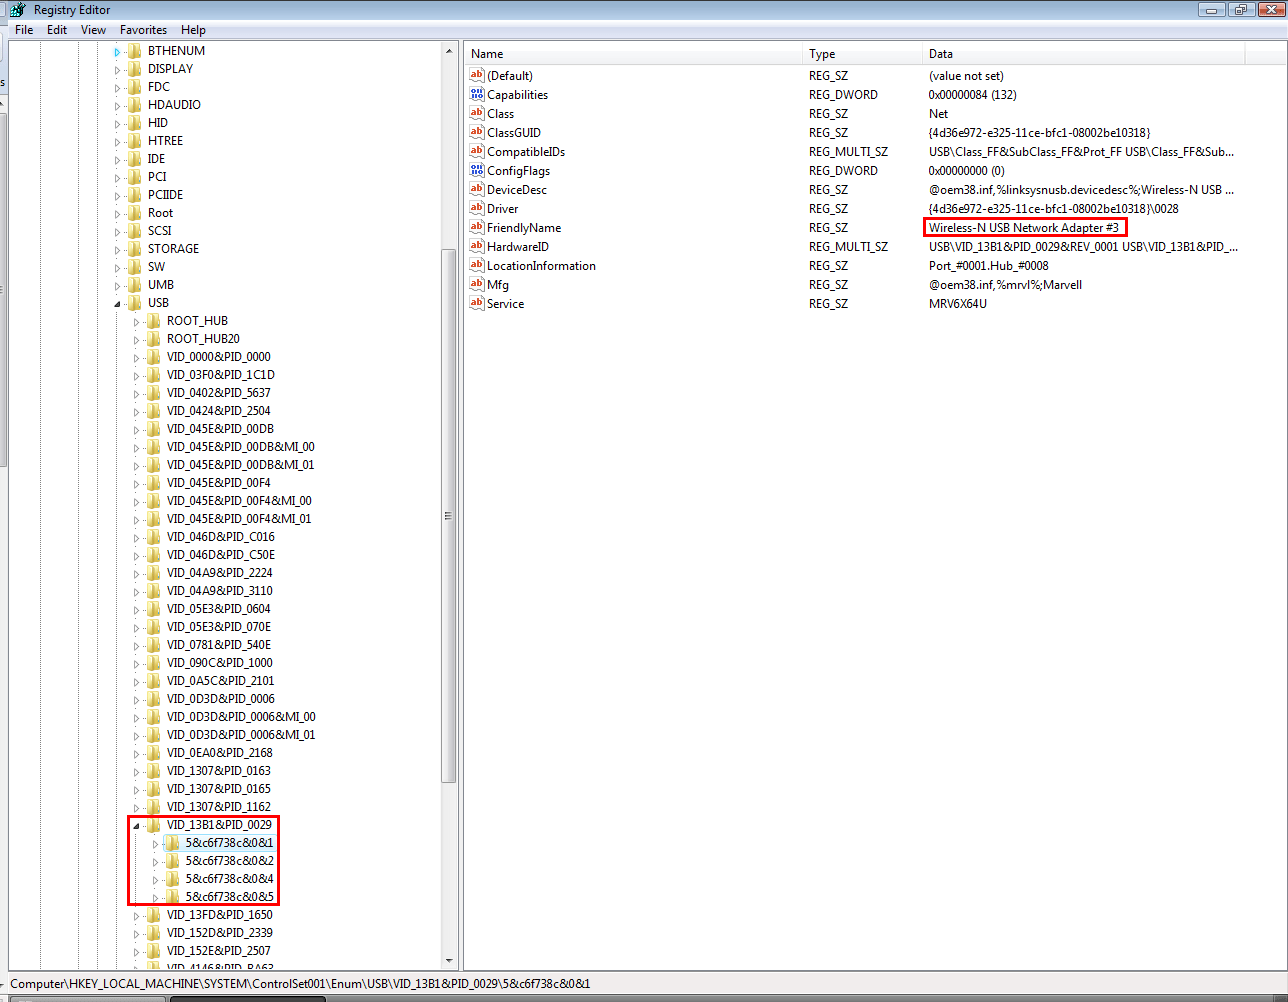Click the DWORD icon beside Capabilities
1288x1002 pixels.
click(x=476, y=94)
